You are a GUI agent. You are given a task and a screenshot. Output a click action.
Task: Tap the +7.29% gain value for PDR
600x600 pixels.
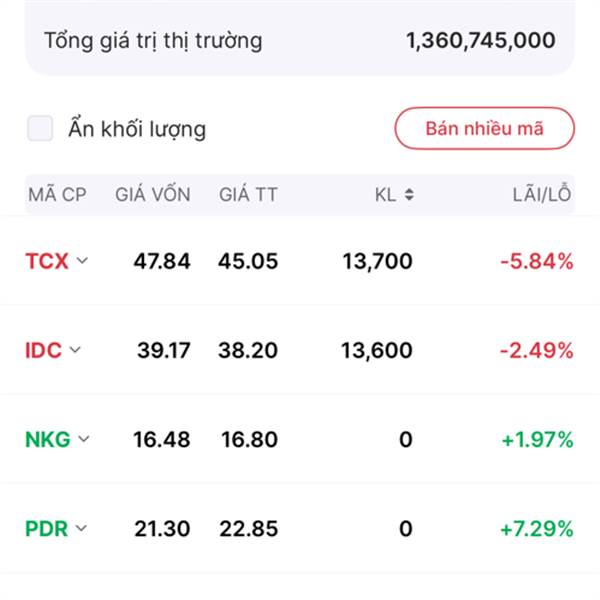pos(537,529)
